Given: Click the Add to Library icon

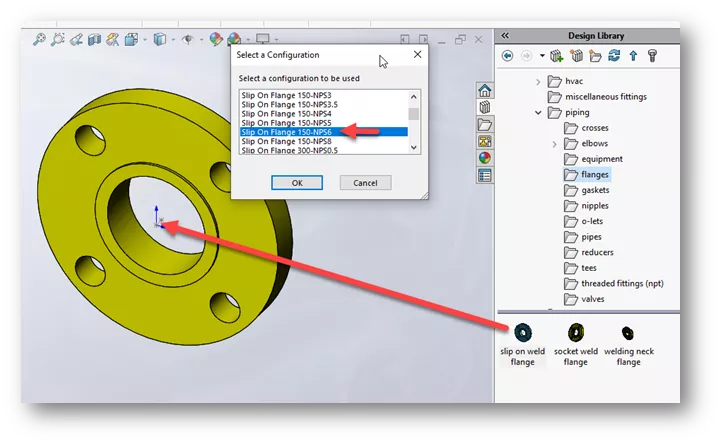Looking at the screenshot, I should [557, 56].
